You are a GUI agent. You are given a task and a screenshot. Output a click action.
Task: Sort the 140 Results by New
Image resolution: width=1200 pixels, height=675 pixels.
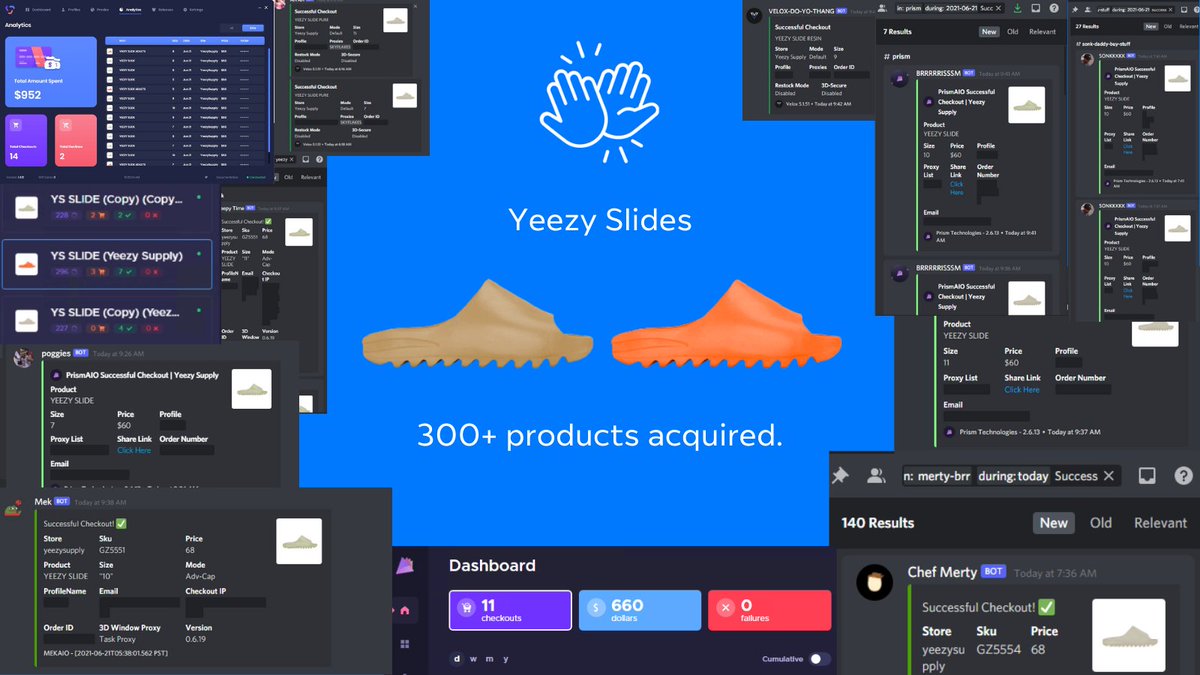pyautogui.click(x=1053, y=522)
